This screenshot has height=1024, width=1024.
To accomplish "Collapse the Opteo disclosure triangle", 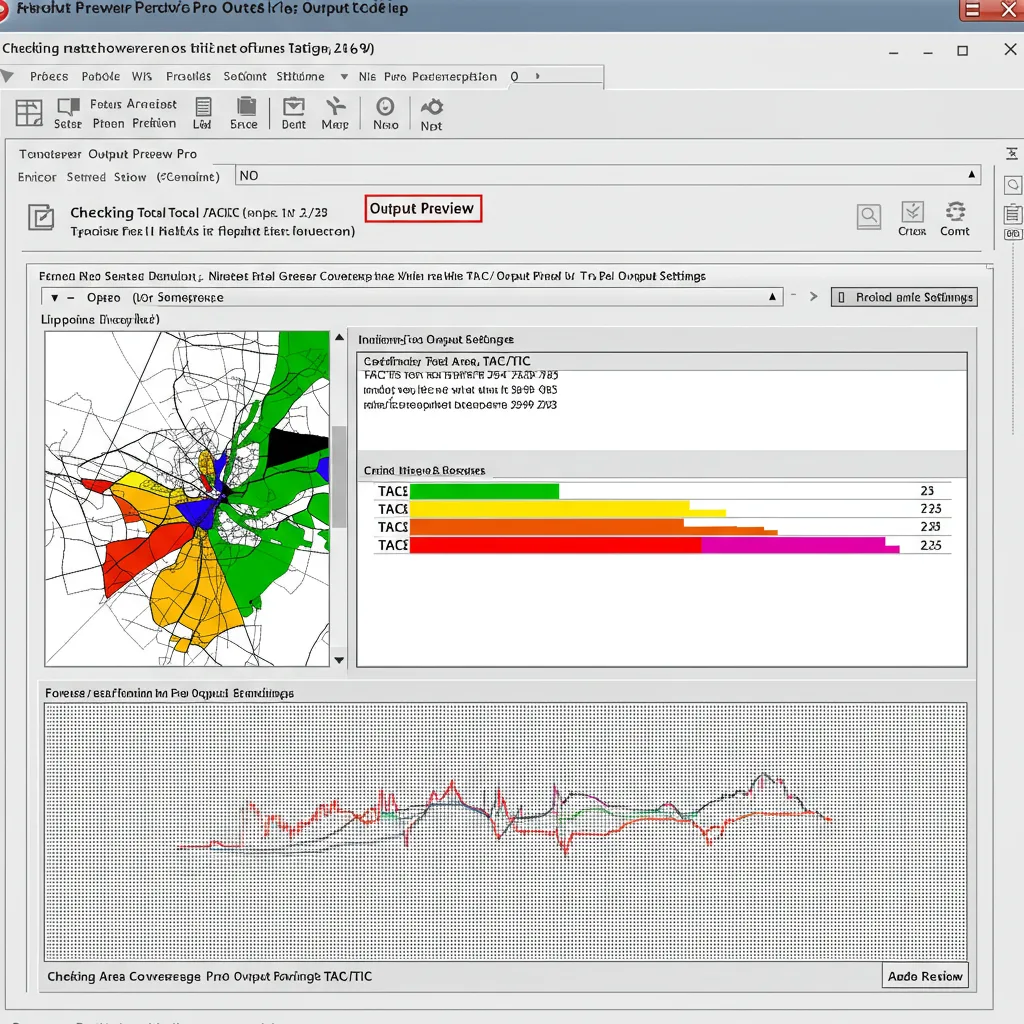I will pyautogui.click(x=55, y=298).
